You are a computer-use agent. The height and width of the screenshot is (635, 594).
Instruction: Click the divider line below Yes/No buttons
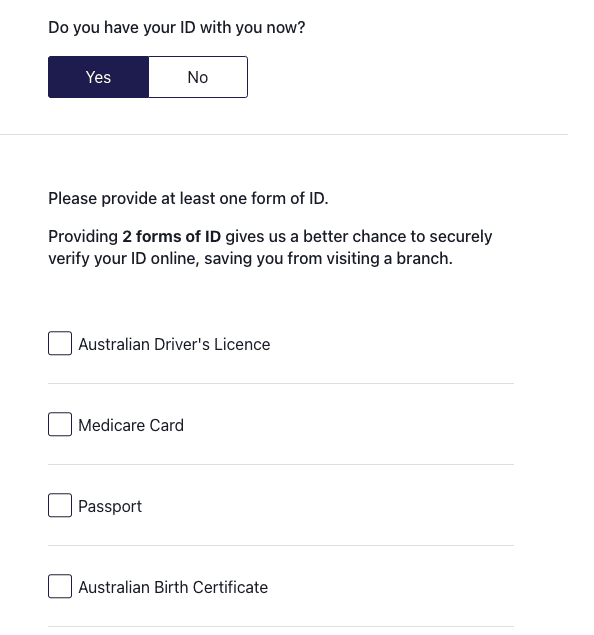coord(284,134)
